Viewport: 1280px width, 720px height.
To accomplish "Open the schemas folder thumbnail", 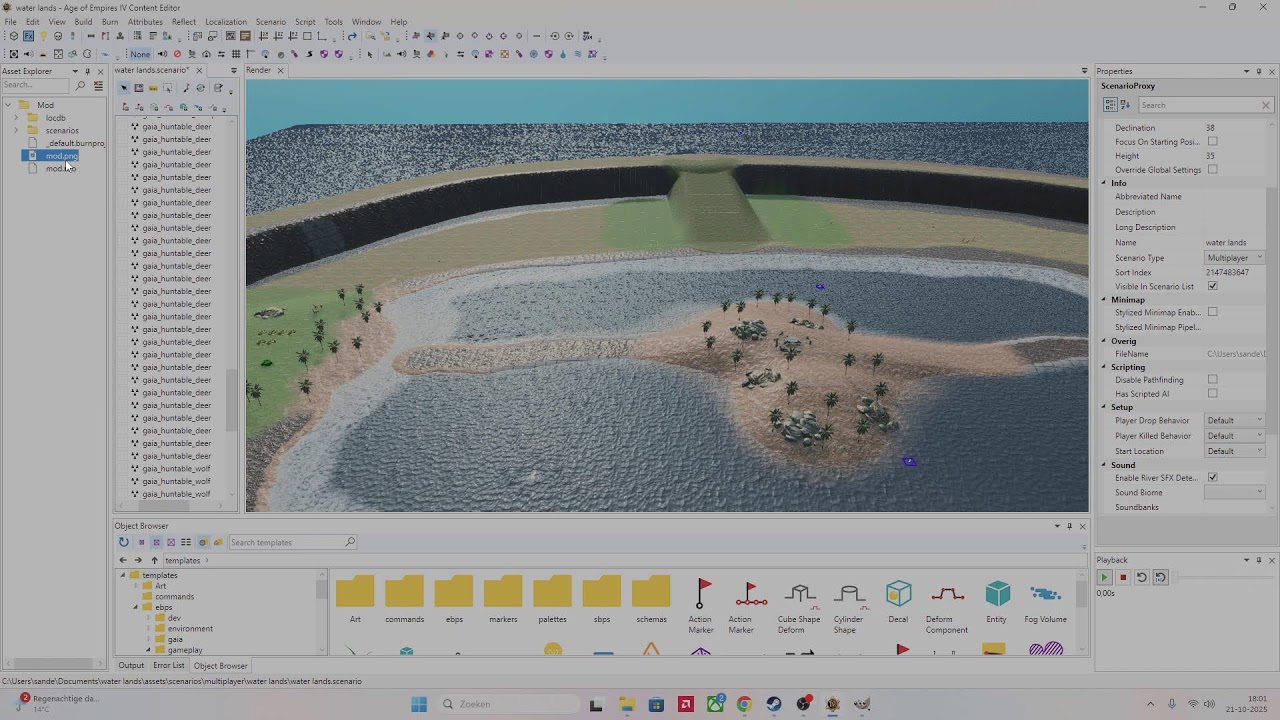I will pyautogui.click(x=651, y=600).
